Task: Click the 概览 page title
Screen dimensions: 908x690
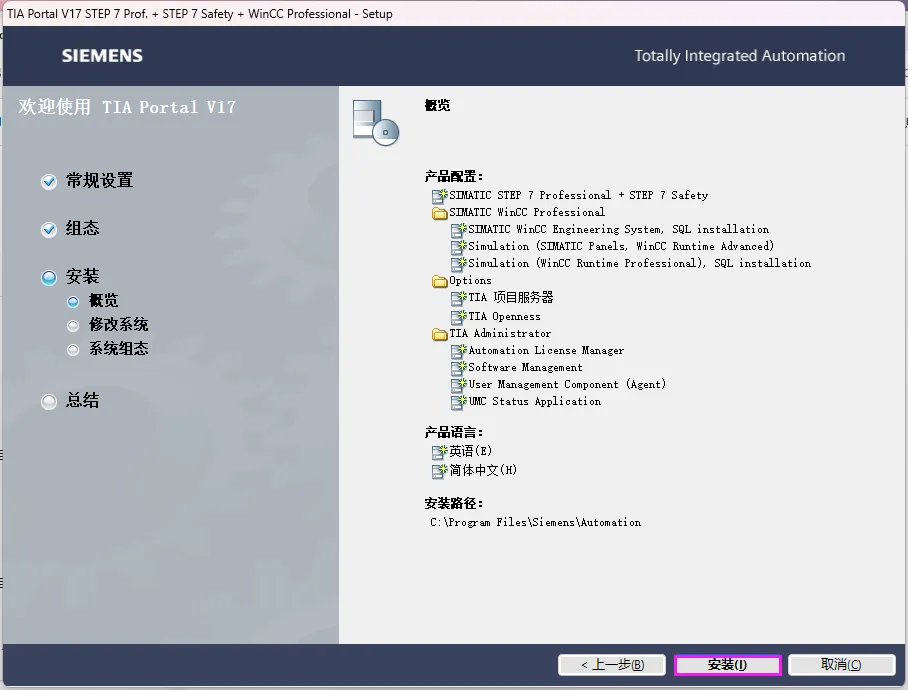Action: click(437, 105)
